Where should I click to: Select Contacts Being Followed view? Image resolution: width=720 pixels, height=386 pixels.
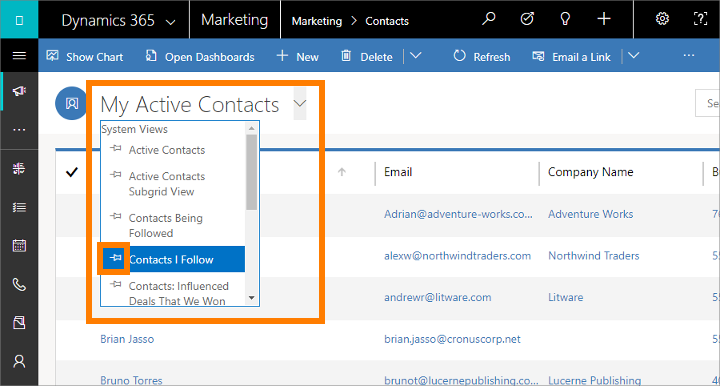(x=166, y=225)
